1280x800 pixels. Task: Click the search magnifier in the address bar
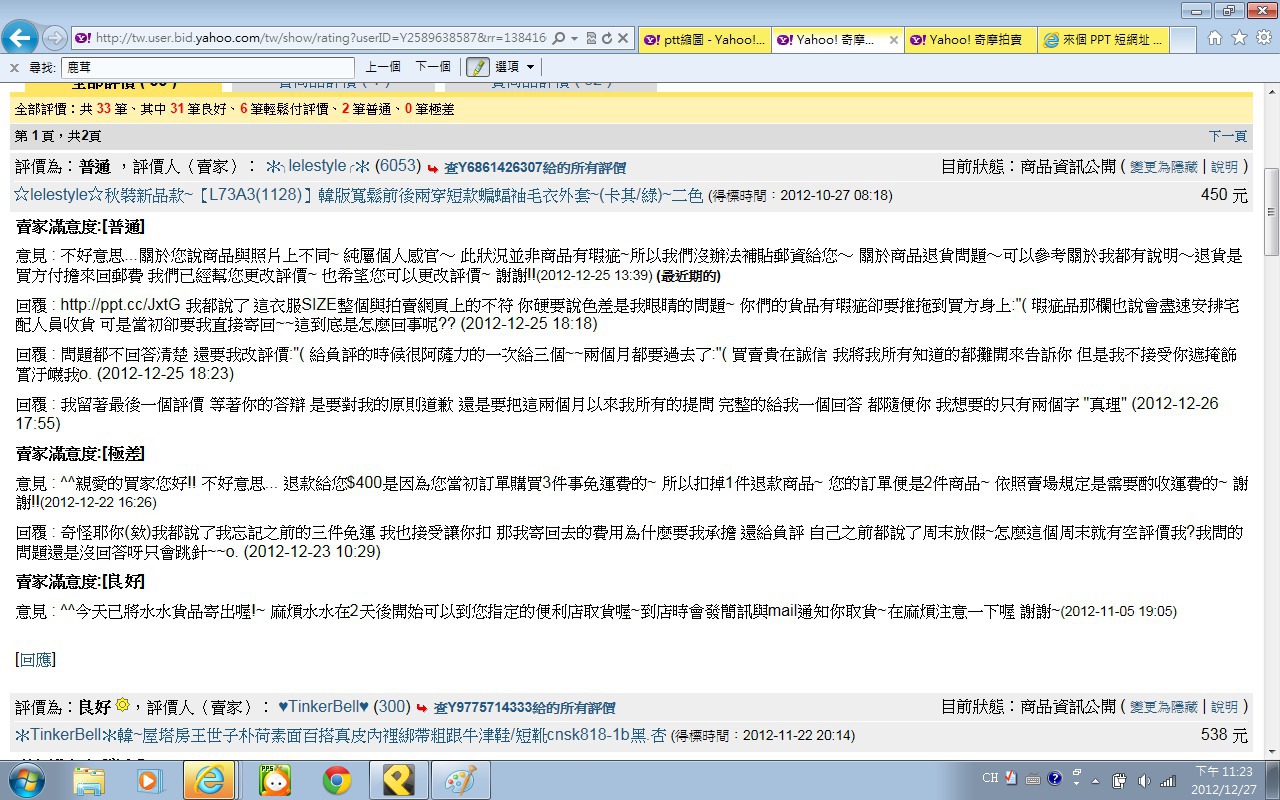click(557, 39)
